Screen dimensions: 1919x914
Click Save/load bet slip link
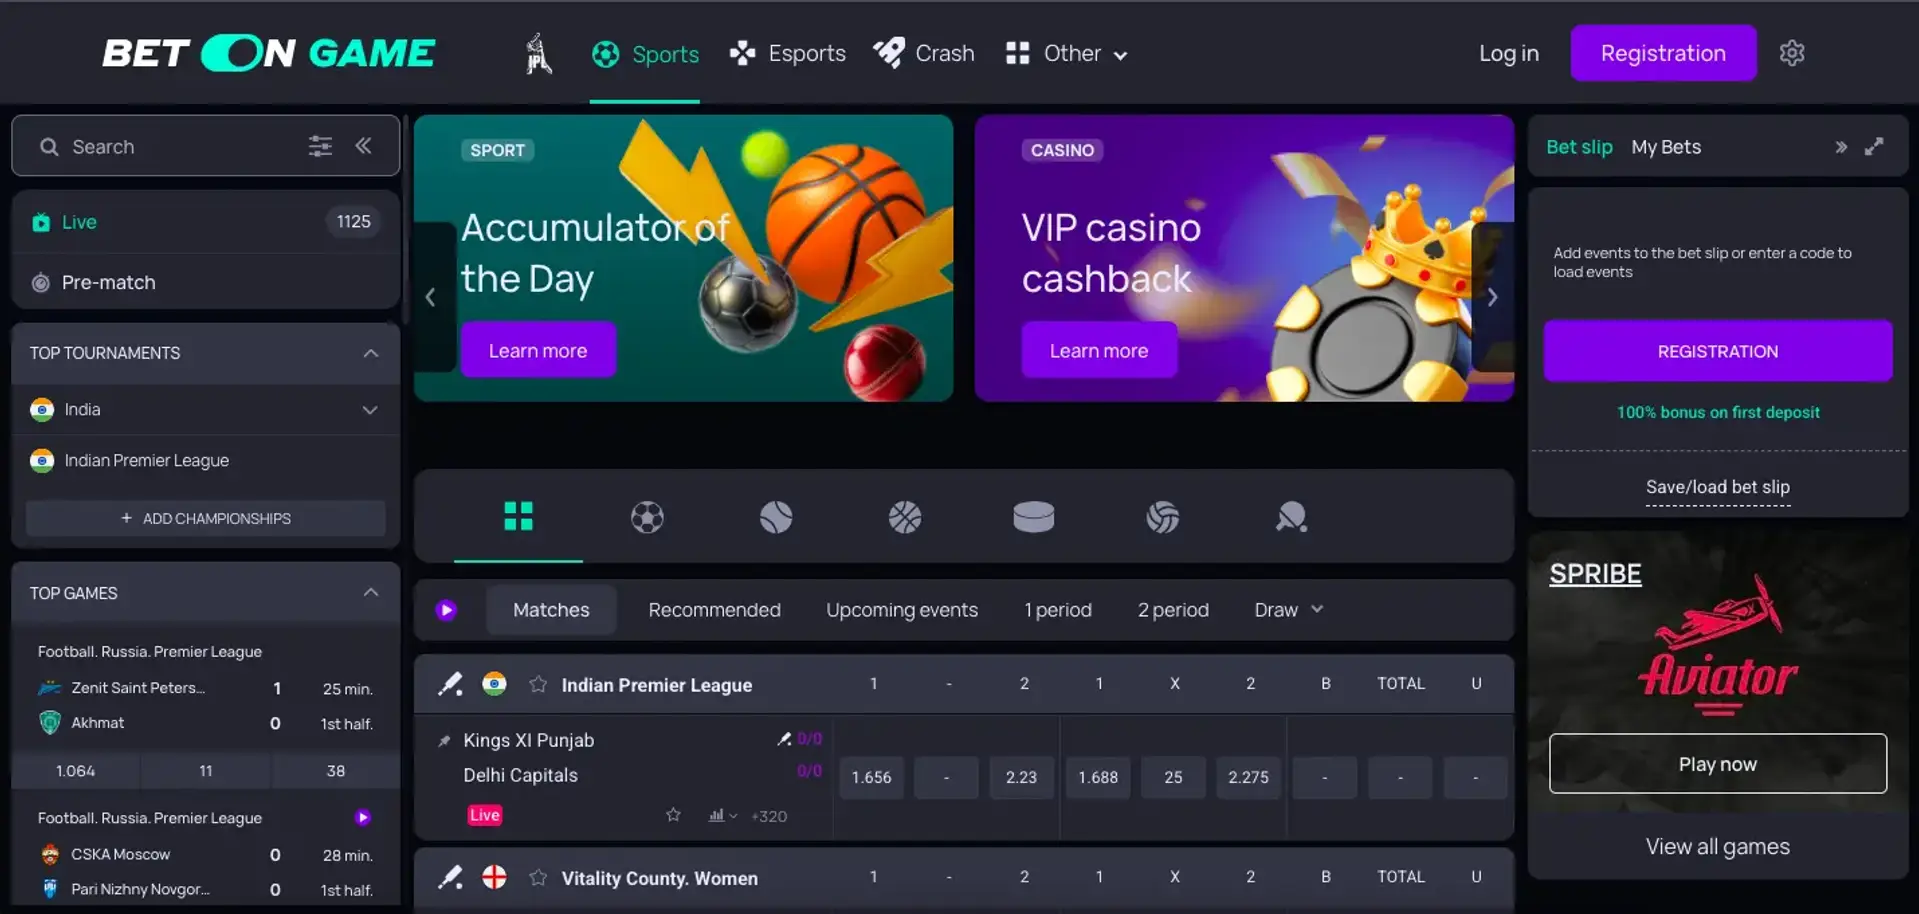point(1718,487)
